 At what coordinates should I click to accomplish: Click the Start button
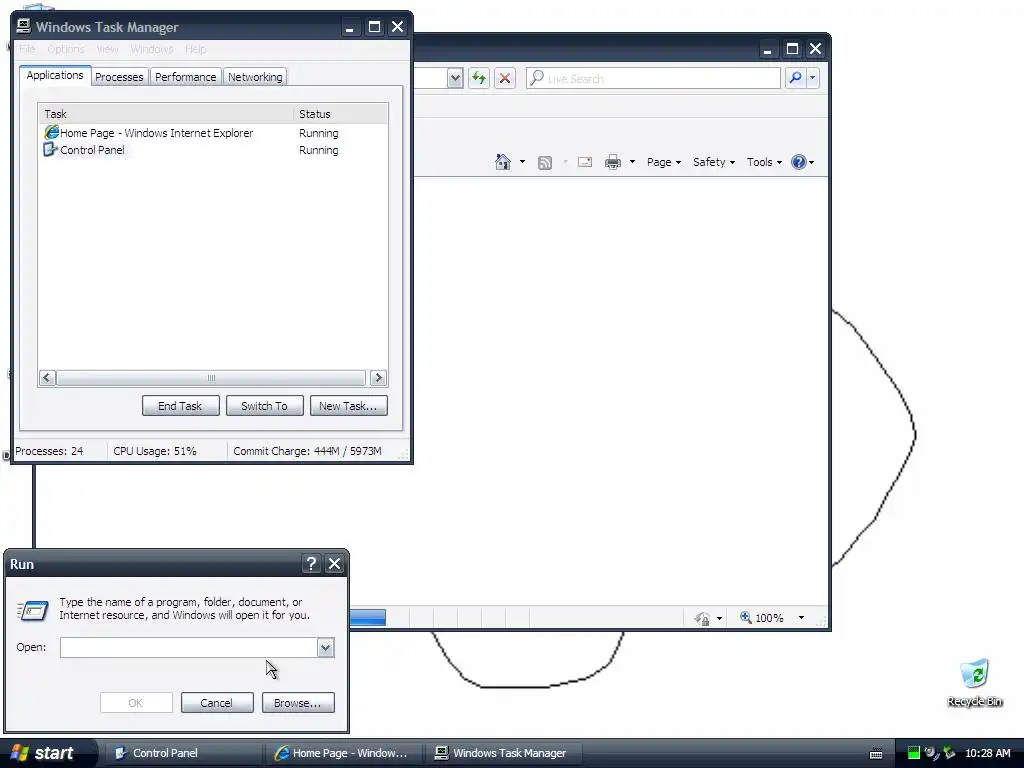44,753
